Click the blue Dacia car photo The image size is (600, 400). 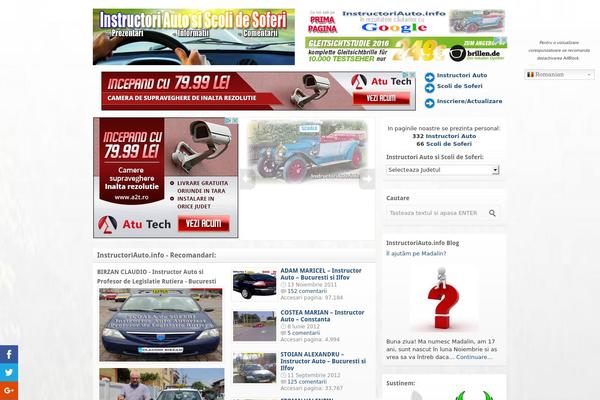[161, 325]
